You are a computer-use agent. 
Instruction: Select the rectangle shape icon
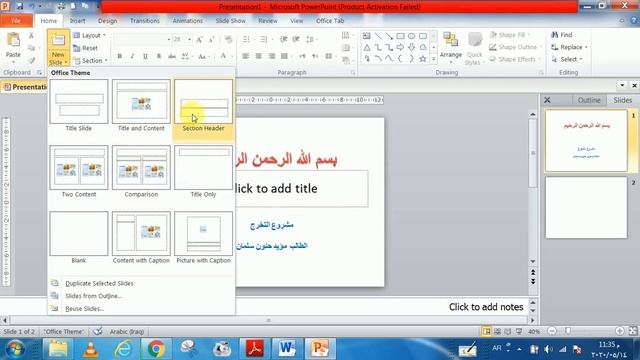tap(400, 36)
